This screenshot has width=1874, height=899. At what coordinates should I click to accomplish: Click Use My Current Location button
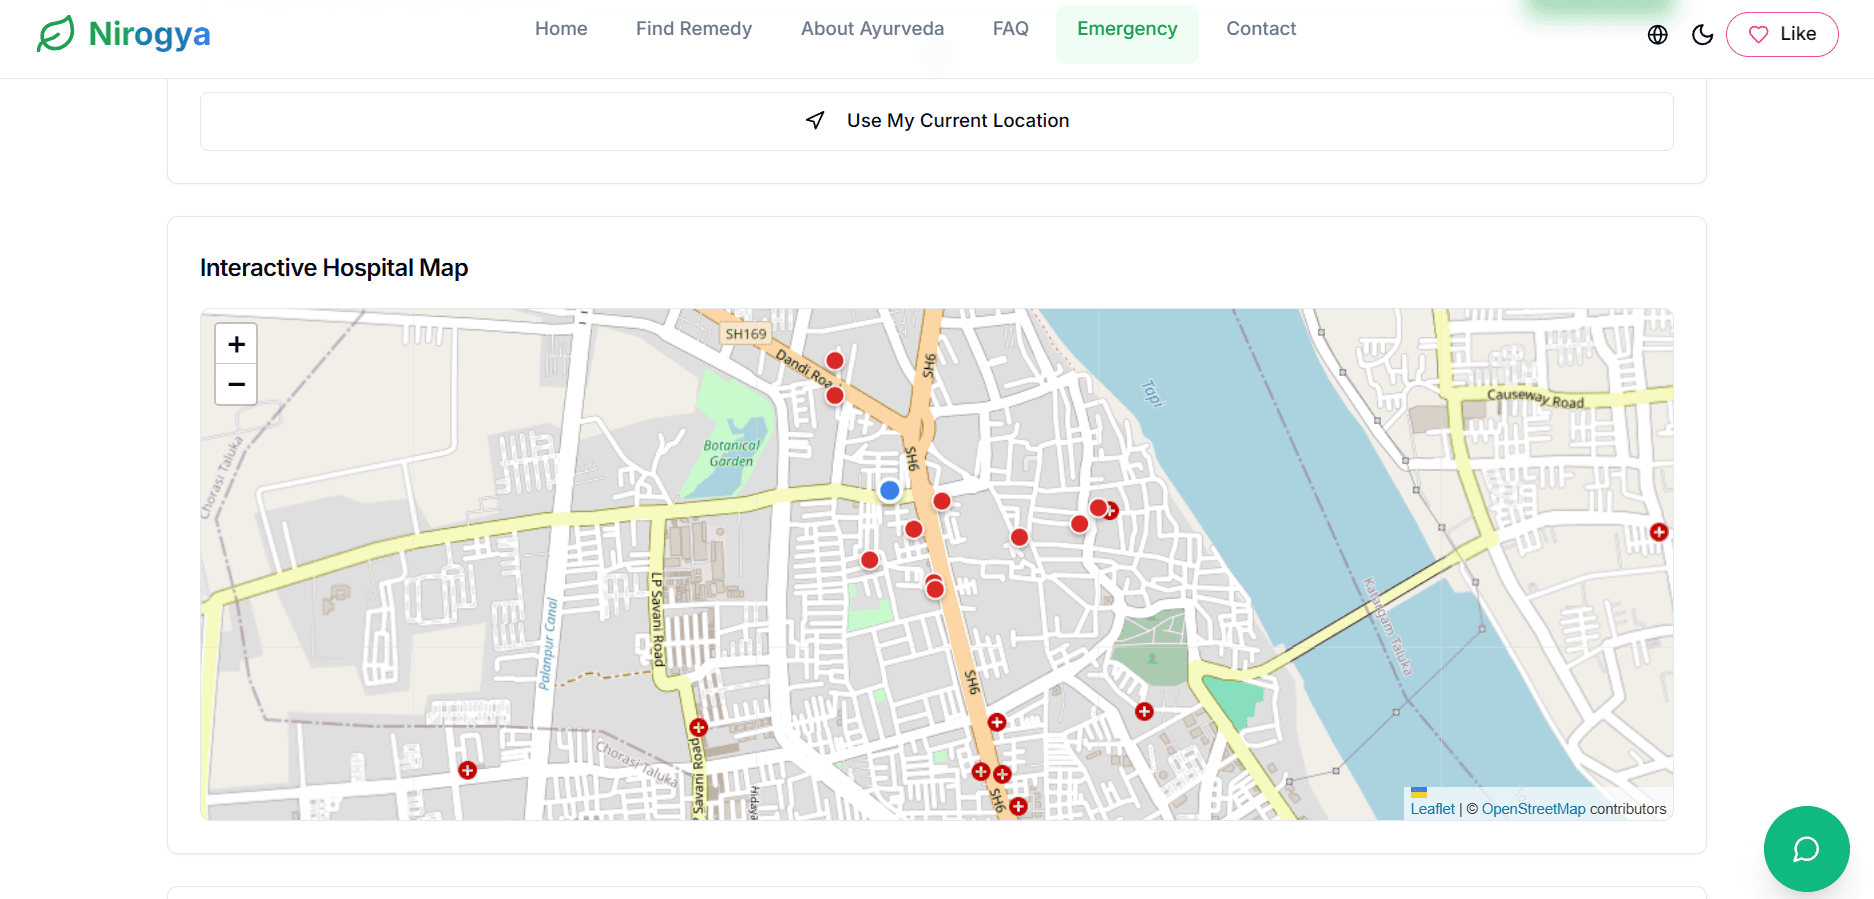(x=936, y=121)
